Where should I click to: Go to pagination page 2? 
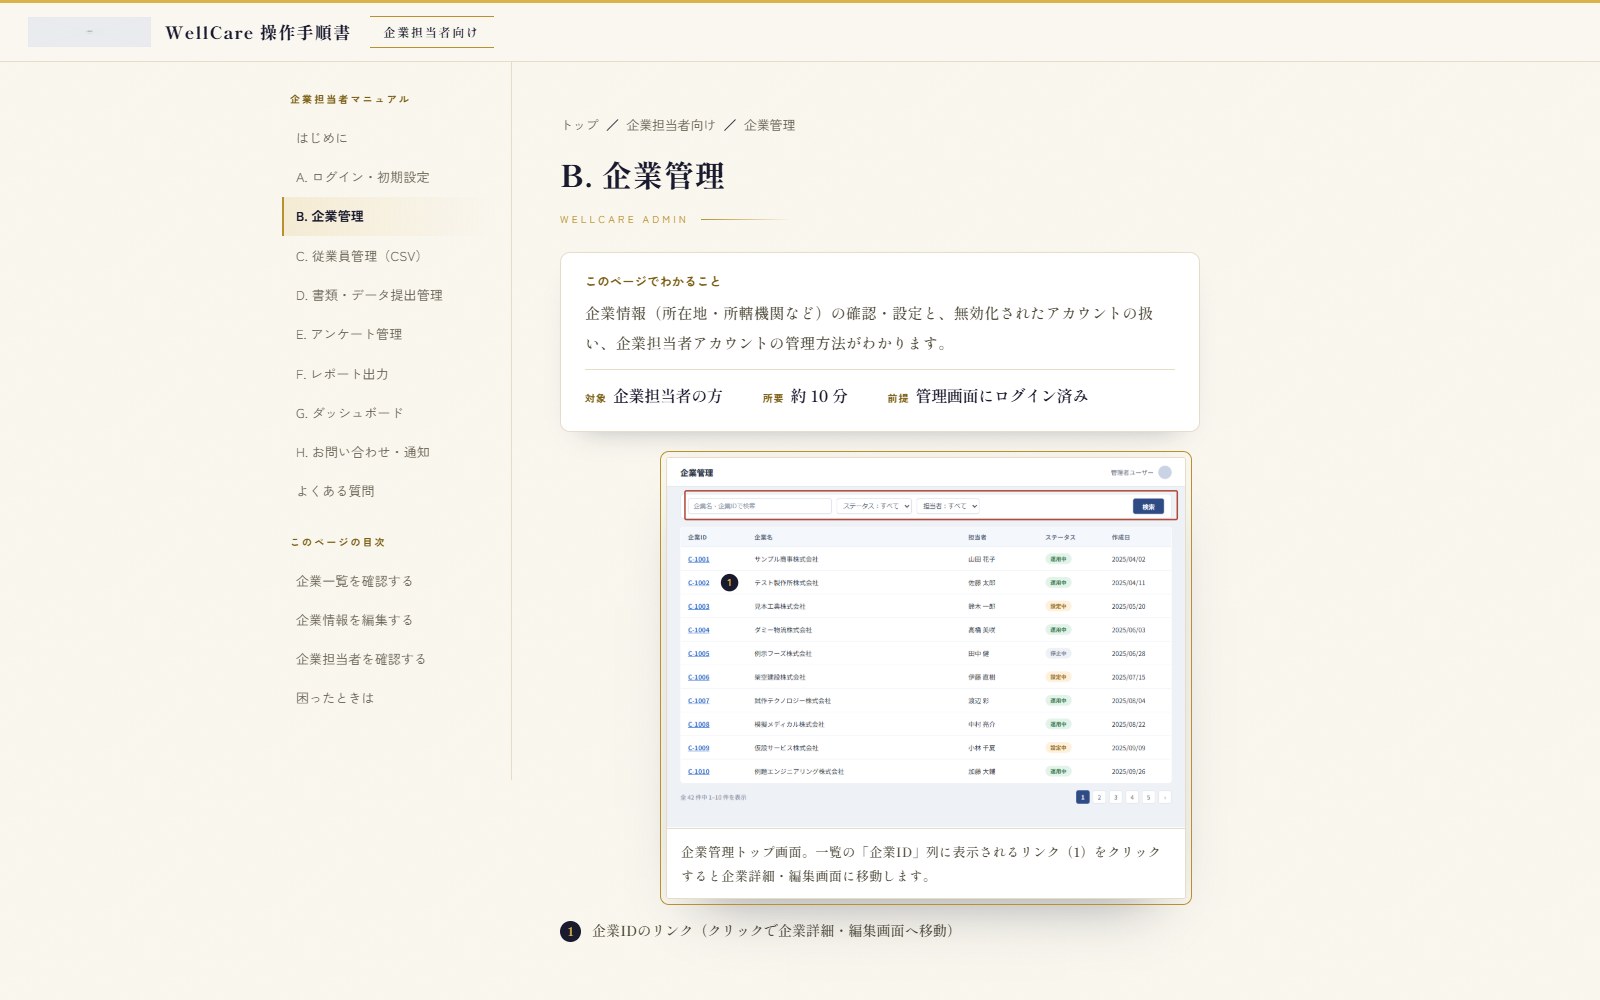[1099, 797]
